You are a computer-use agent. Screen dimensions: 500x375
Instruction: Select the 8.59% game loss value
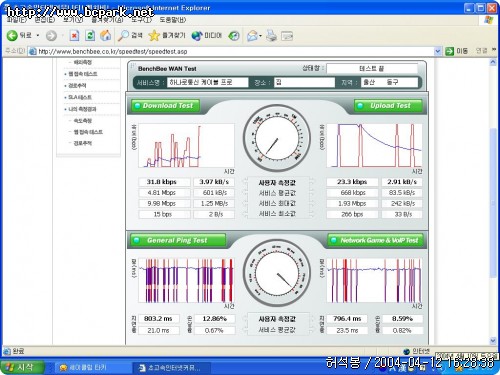tap(403, 319)
